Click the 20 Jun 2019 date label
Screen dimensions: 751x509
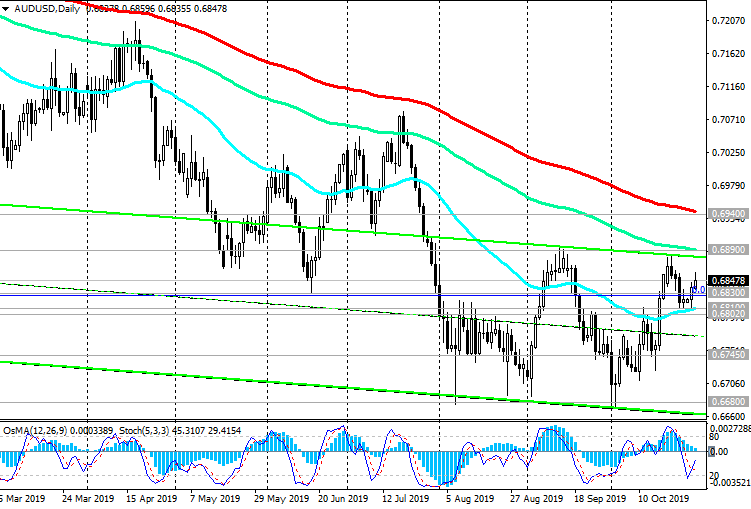[343, 499]
